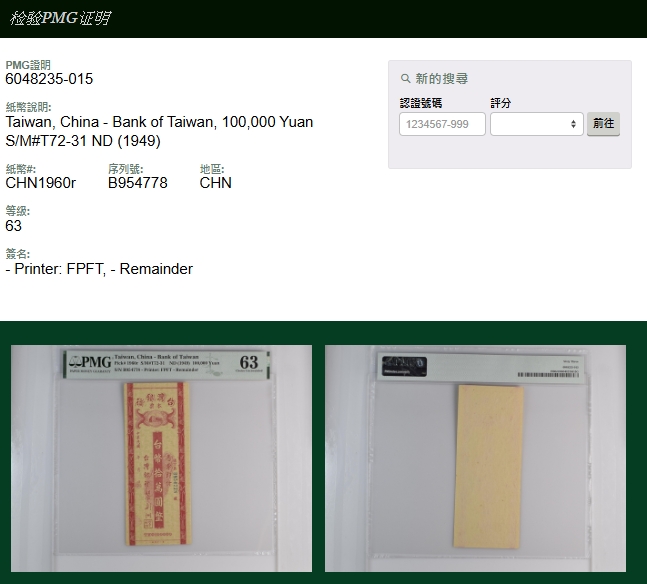Select the note number CHN1960r
Screen dimensions: 647x584
pyautogui.click(x=40, y=183)
